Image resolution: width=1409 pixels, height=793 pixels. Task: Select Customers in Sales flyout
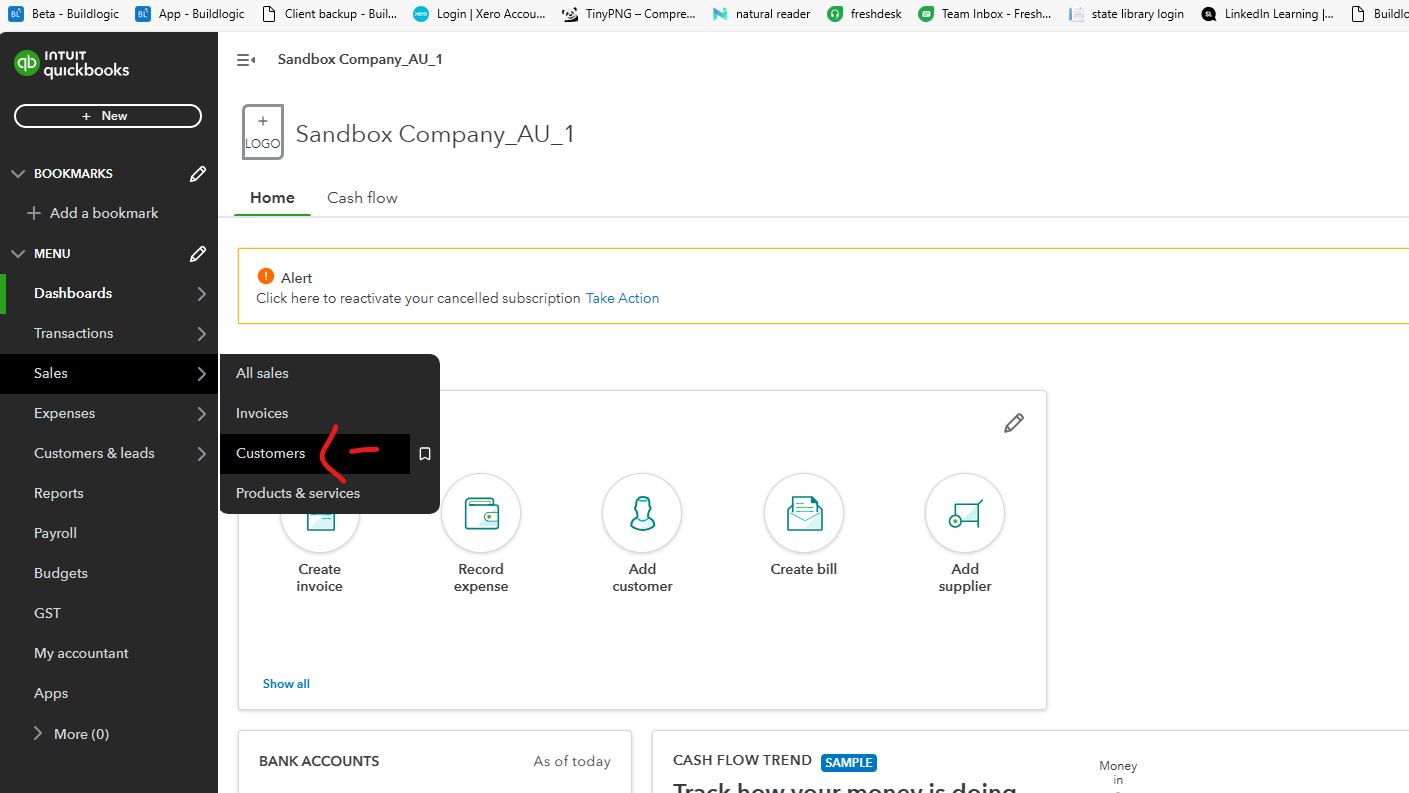(x=315, y=454)
